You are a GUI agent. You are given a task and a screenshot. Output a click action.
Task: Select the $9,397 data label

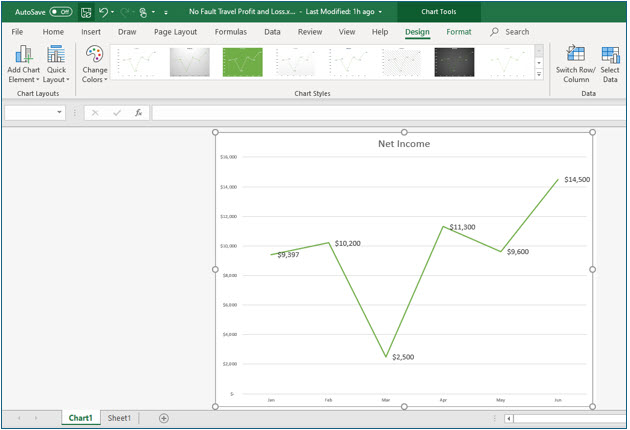tap(288, 255)
